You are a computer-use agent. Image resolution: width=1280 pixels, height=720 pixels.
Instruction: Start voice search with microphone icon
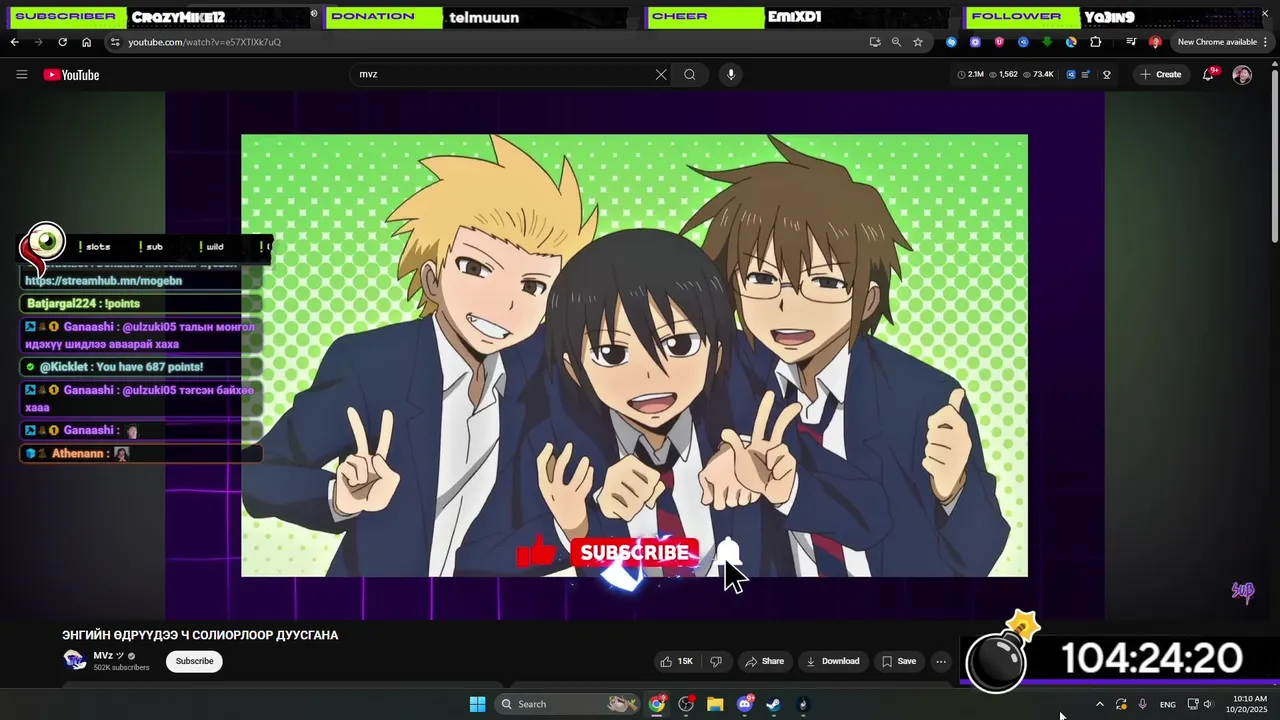pos(731,74)
